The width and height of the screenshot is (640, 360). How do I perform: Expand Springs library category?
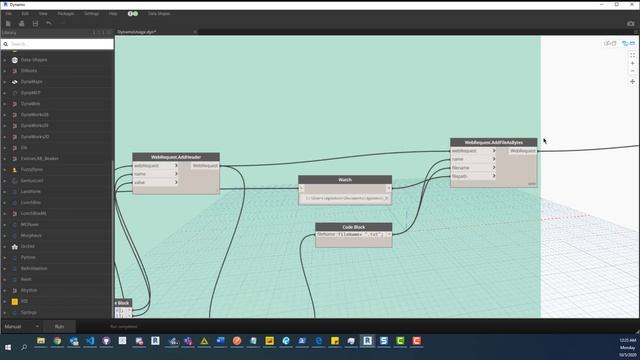coord(4,313)
